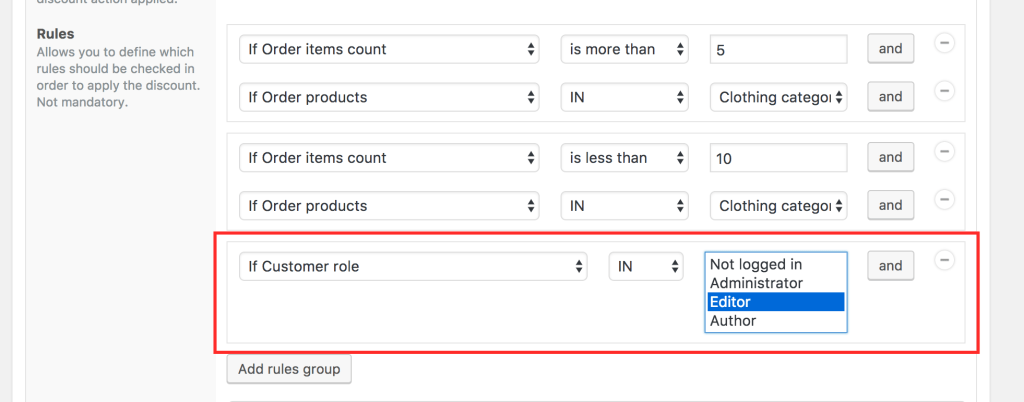This screenshot has width=1024, height=402.
Task: Delete the Customer role rule using minus icon
Action: 944,260
